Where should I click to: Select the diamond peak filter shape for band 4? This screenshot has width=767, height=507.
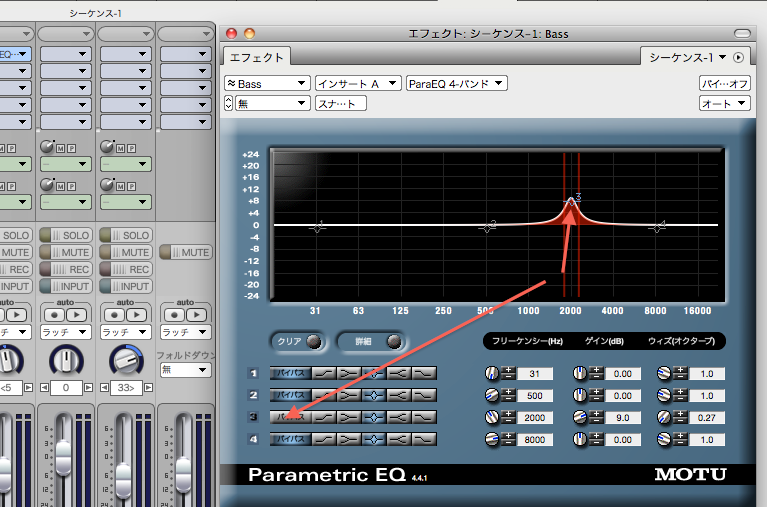[374, 439]
